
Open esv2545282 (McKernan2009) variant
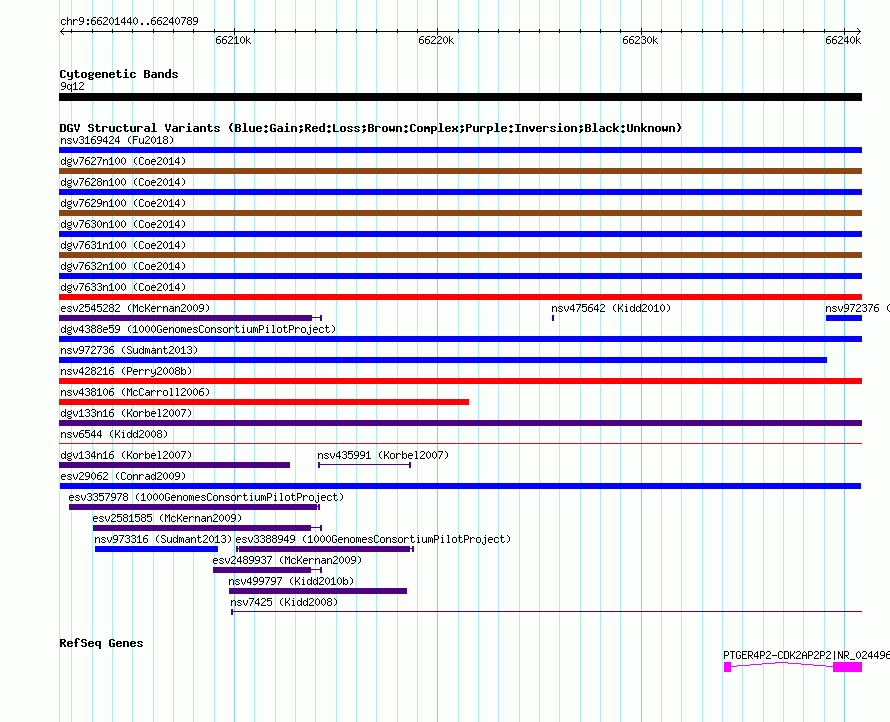pyautogui.click(x=135, y=308)
